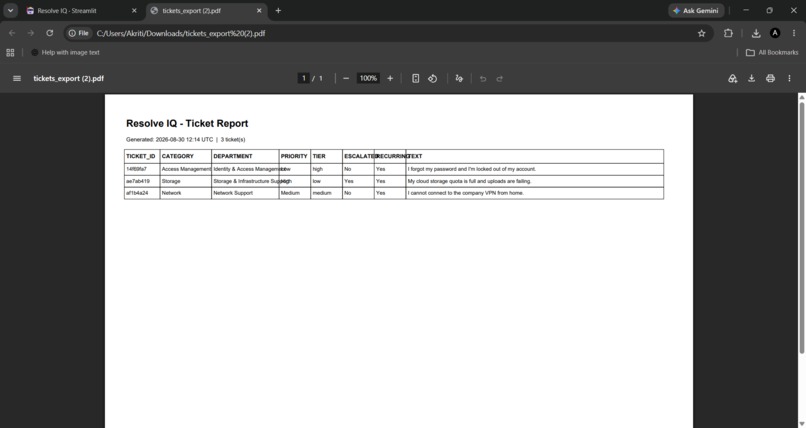This screenshot has height=428, width=806.
Task: Click the cloud storage quota ticket text
Action: (469, 181)
